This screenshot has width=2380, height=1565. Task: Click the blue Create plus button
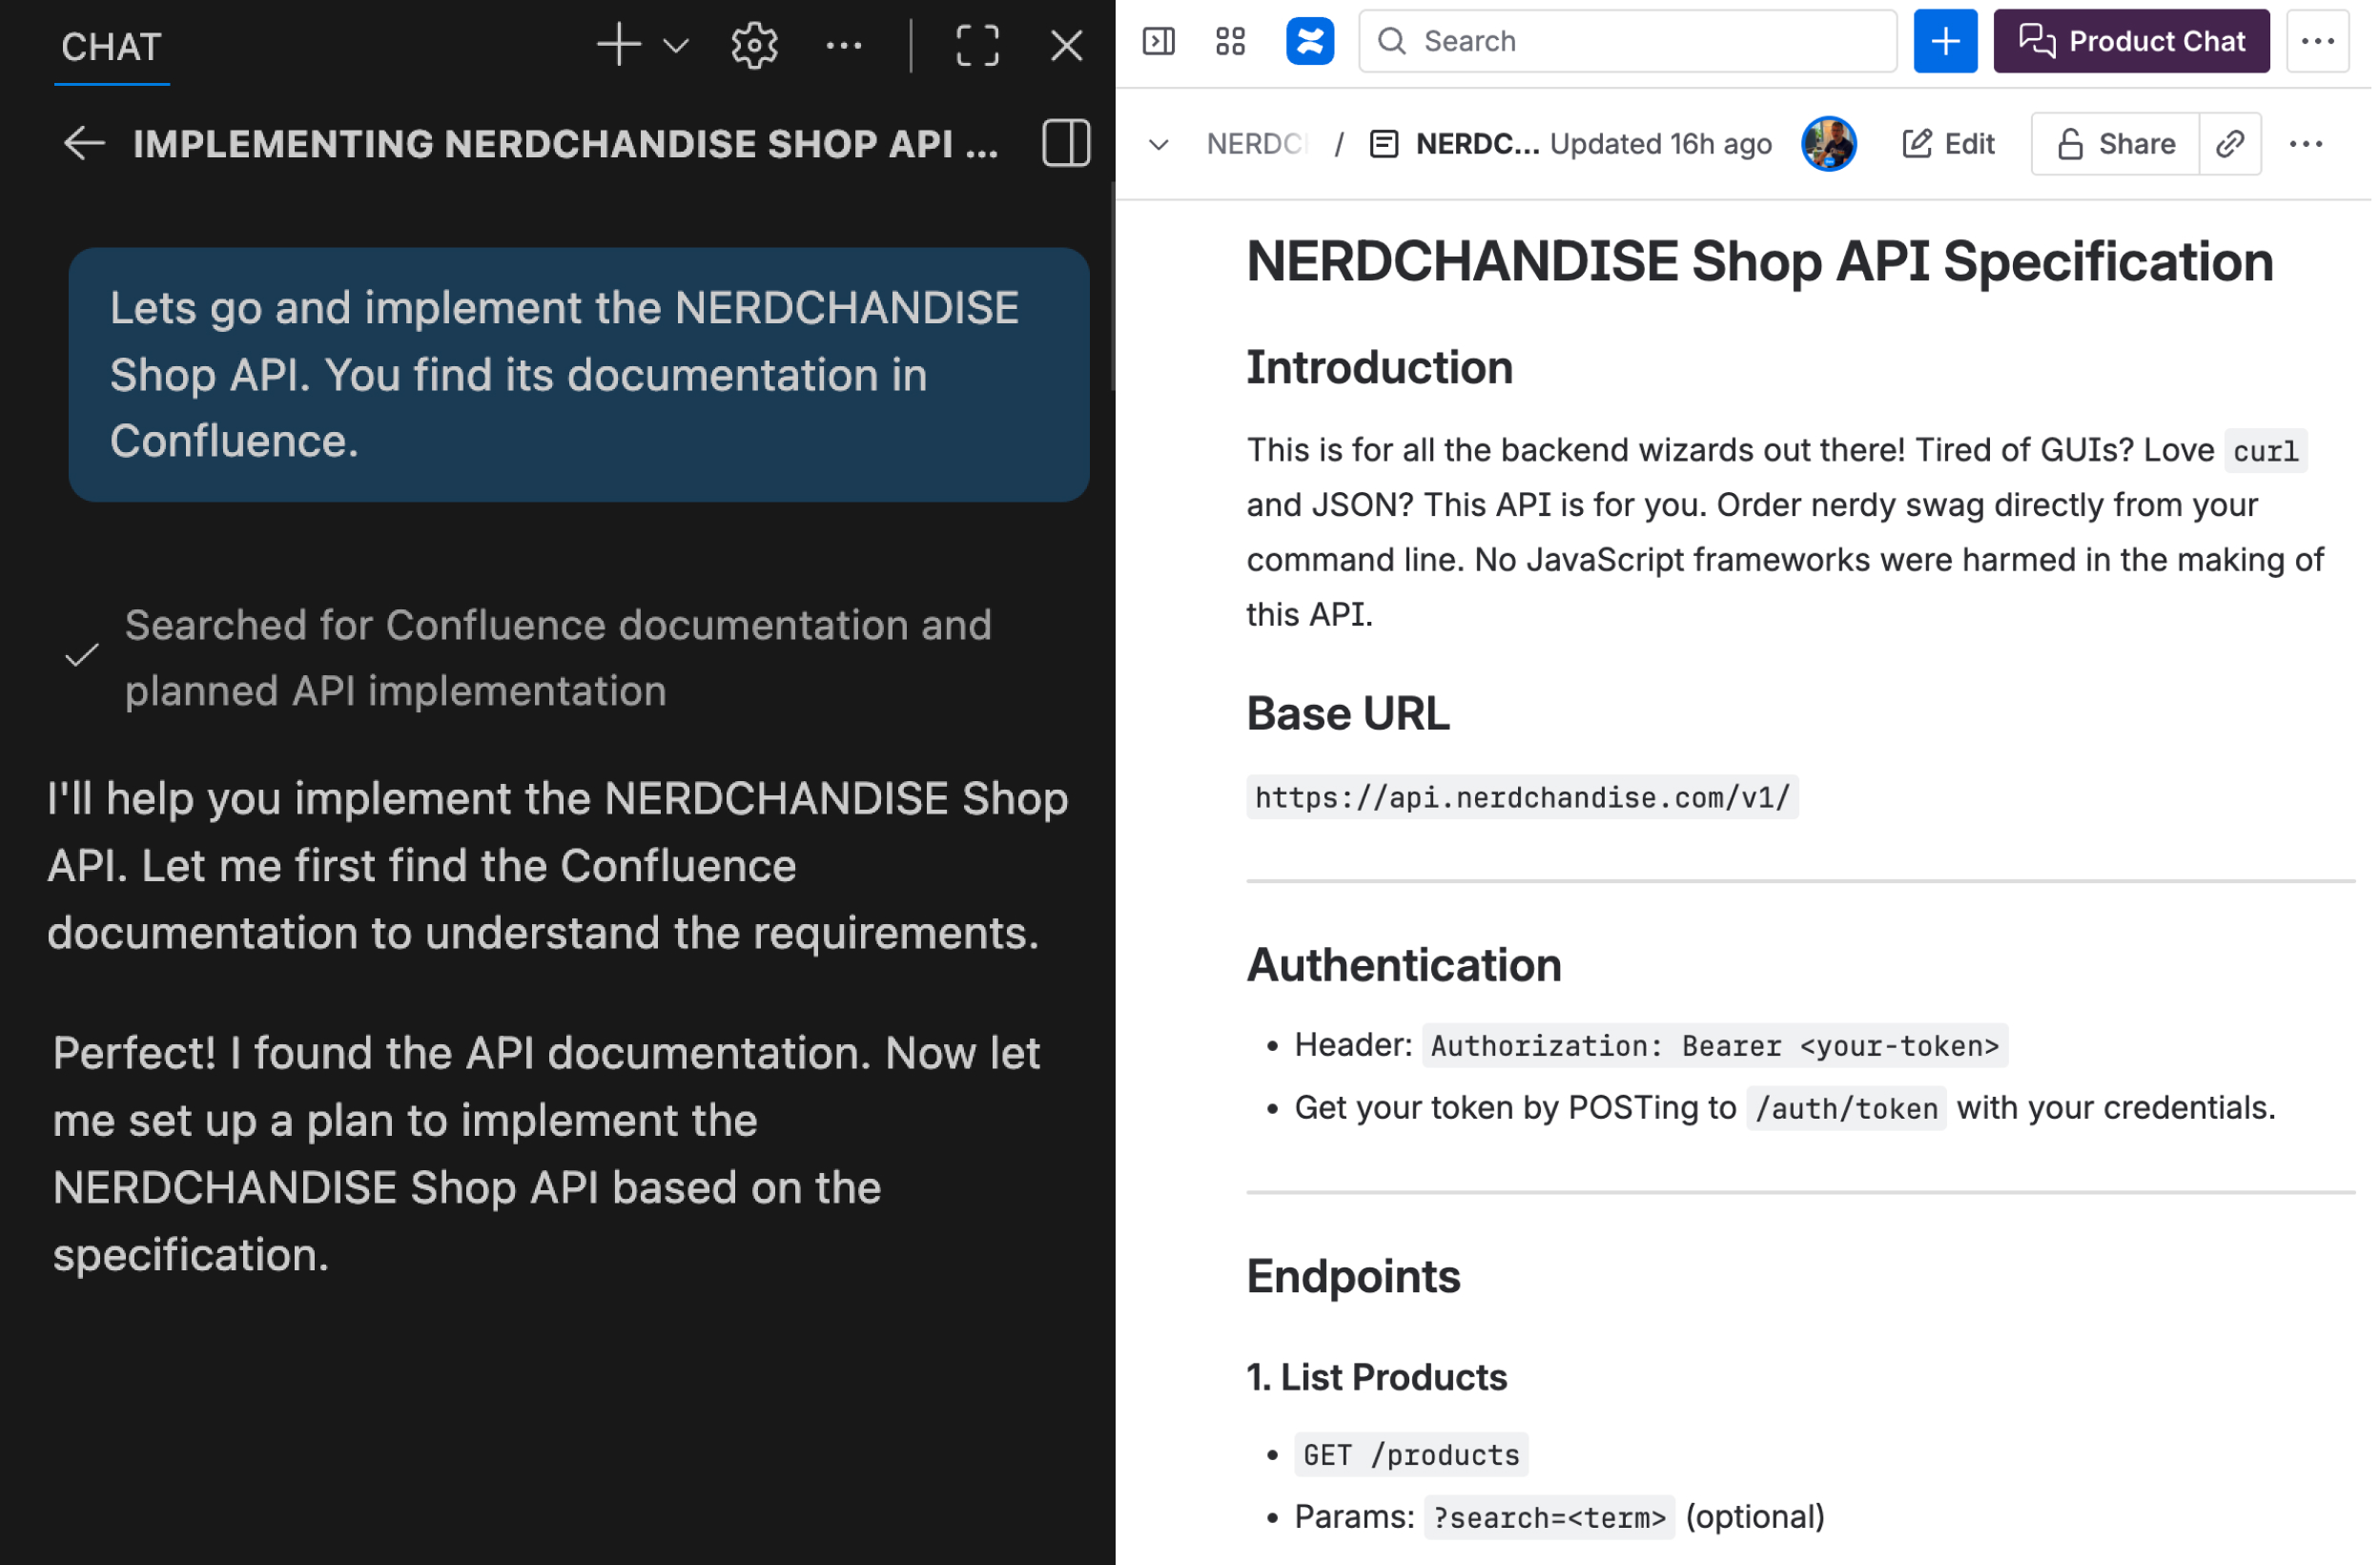1947,41
